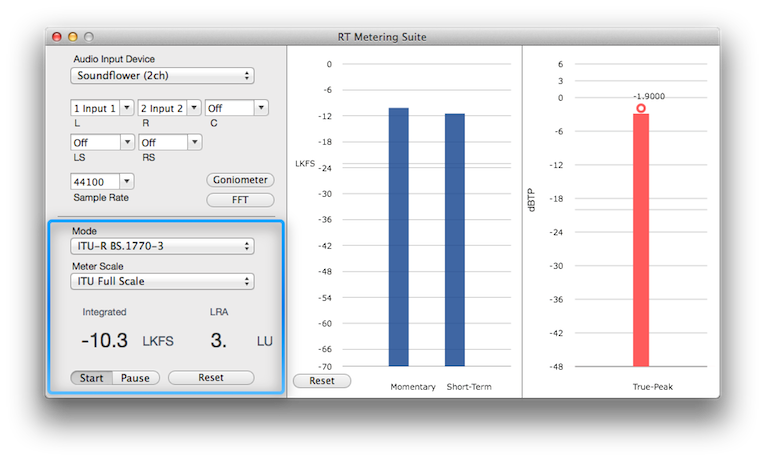Click the True-Peak hold marker circle
Viewport: 765px width, 461px height.
click(x=641, y=108)
